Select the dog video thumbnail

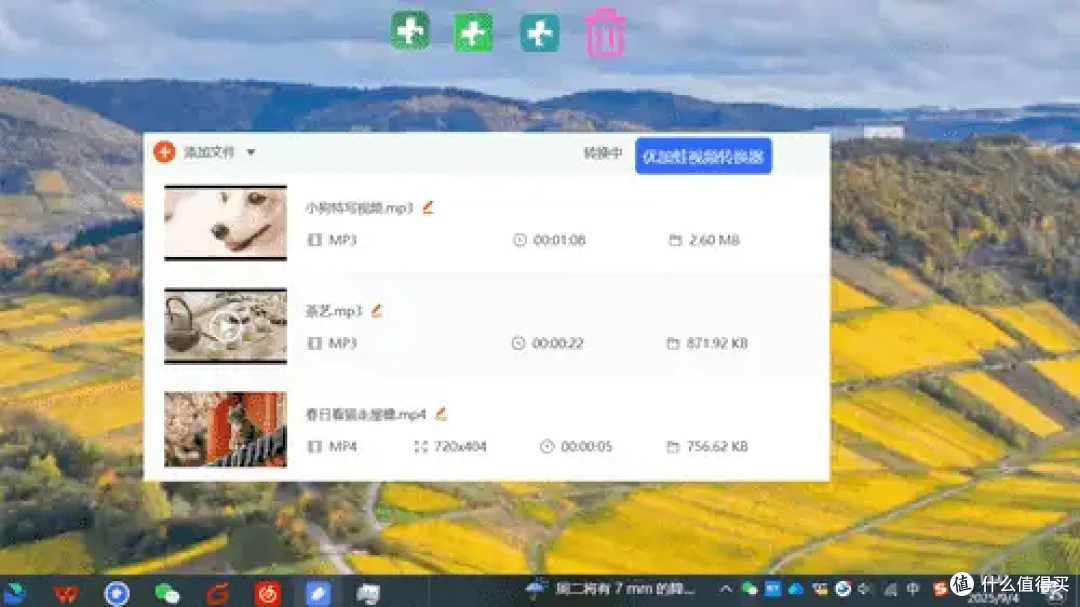click(225, 223)
